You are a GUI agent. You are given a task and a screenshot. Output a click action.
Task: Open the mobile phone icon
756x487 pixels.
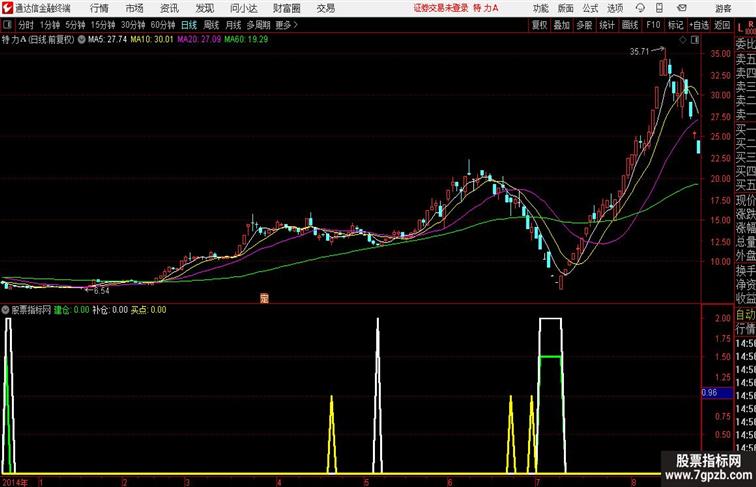point(660,8)
